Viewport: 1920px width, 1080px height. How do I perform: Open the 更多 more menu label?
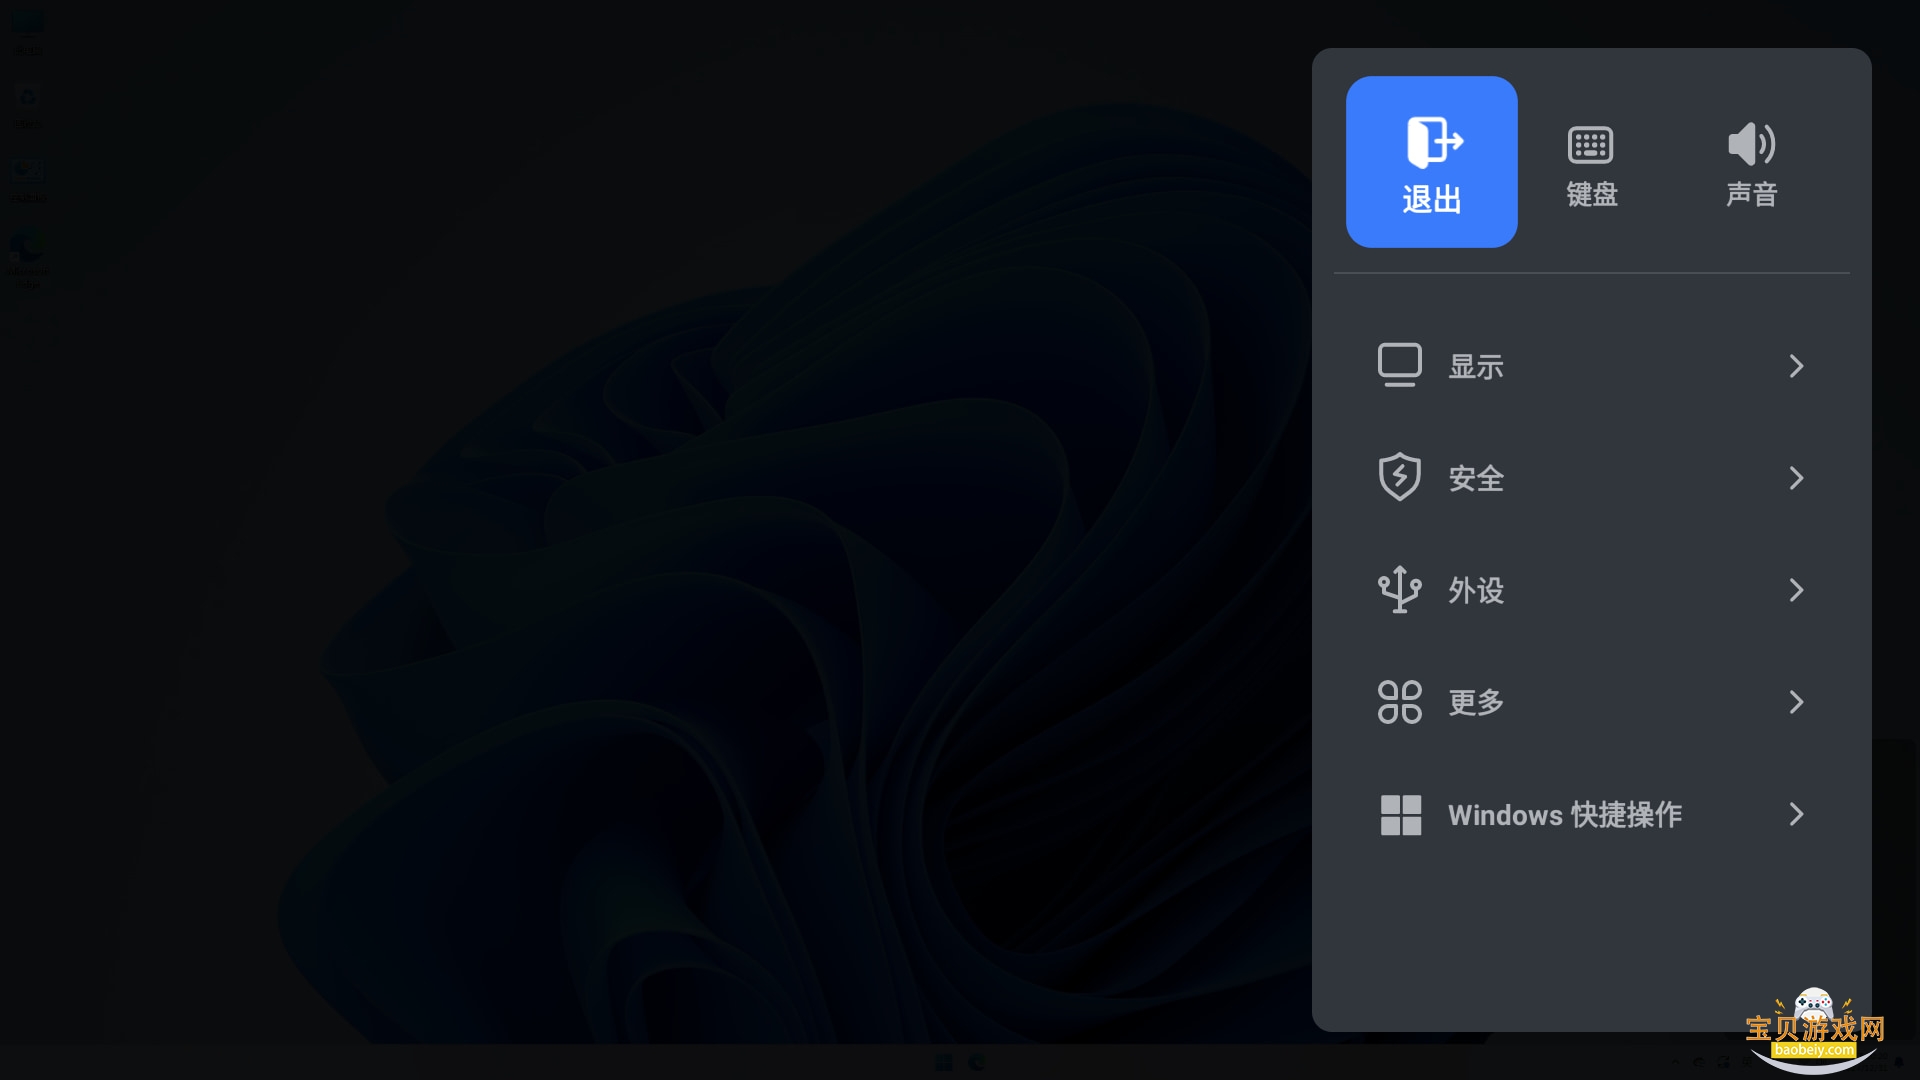point(1476,702)
